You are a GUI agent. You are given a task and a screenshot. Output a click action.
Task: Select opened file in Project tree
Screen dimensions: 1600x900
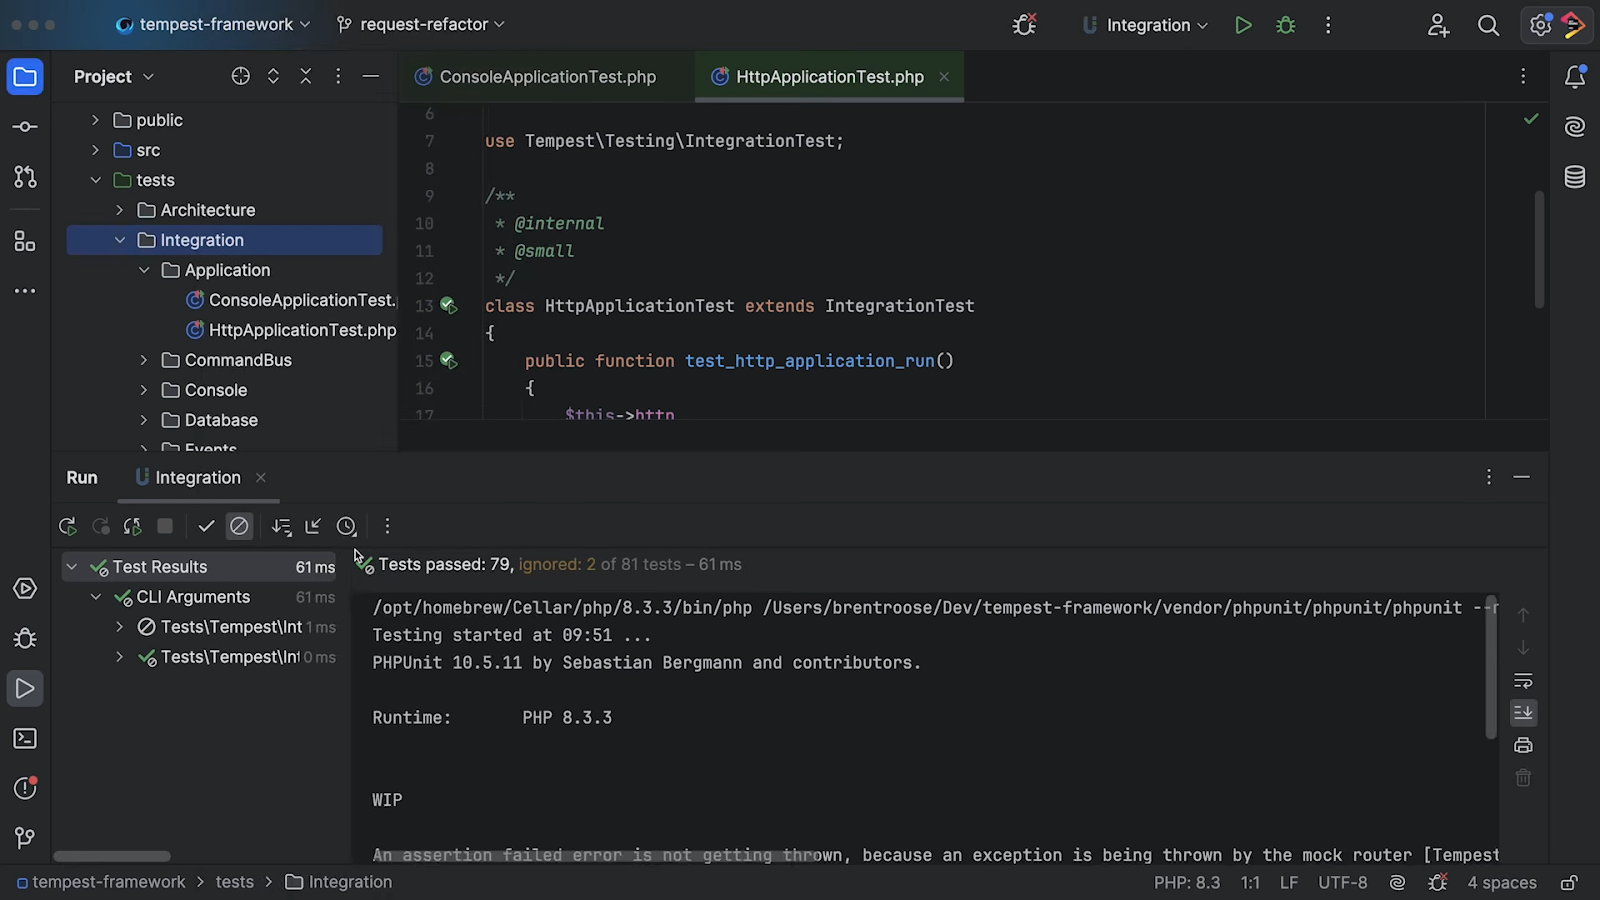240,76
